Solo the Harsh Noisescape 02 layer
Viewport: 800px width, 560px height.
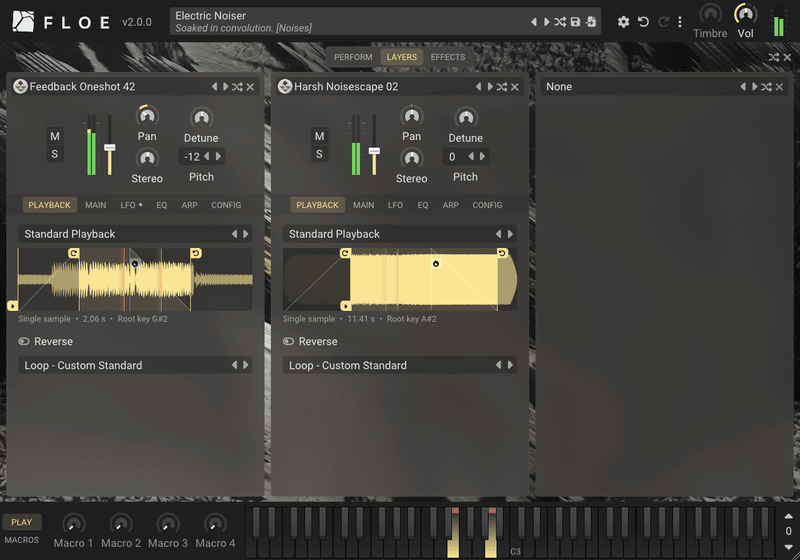319,154
